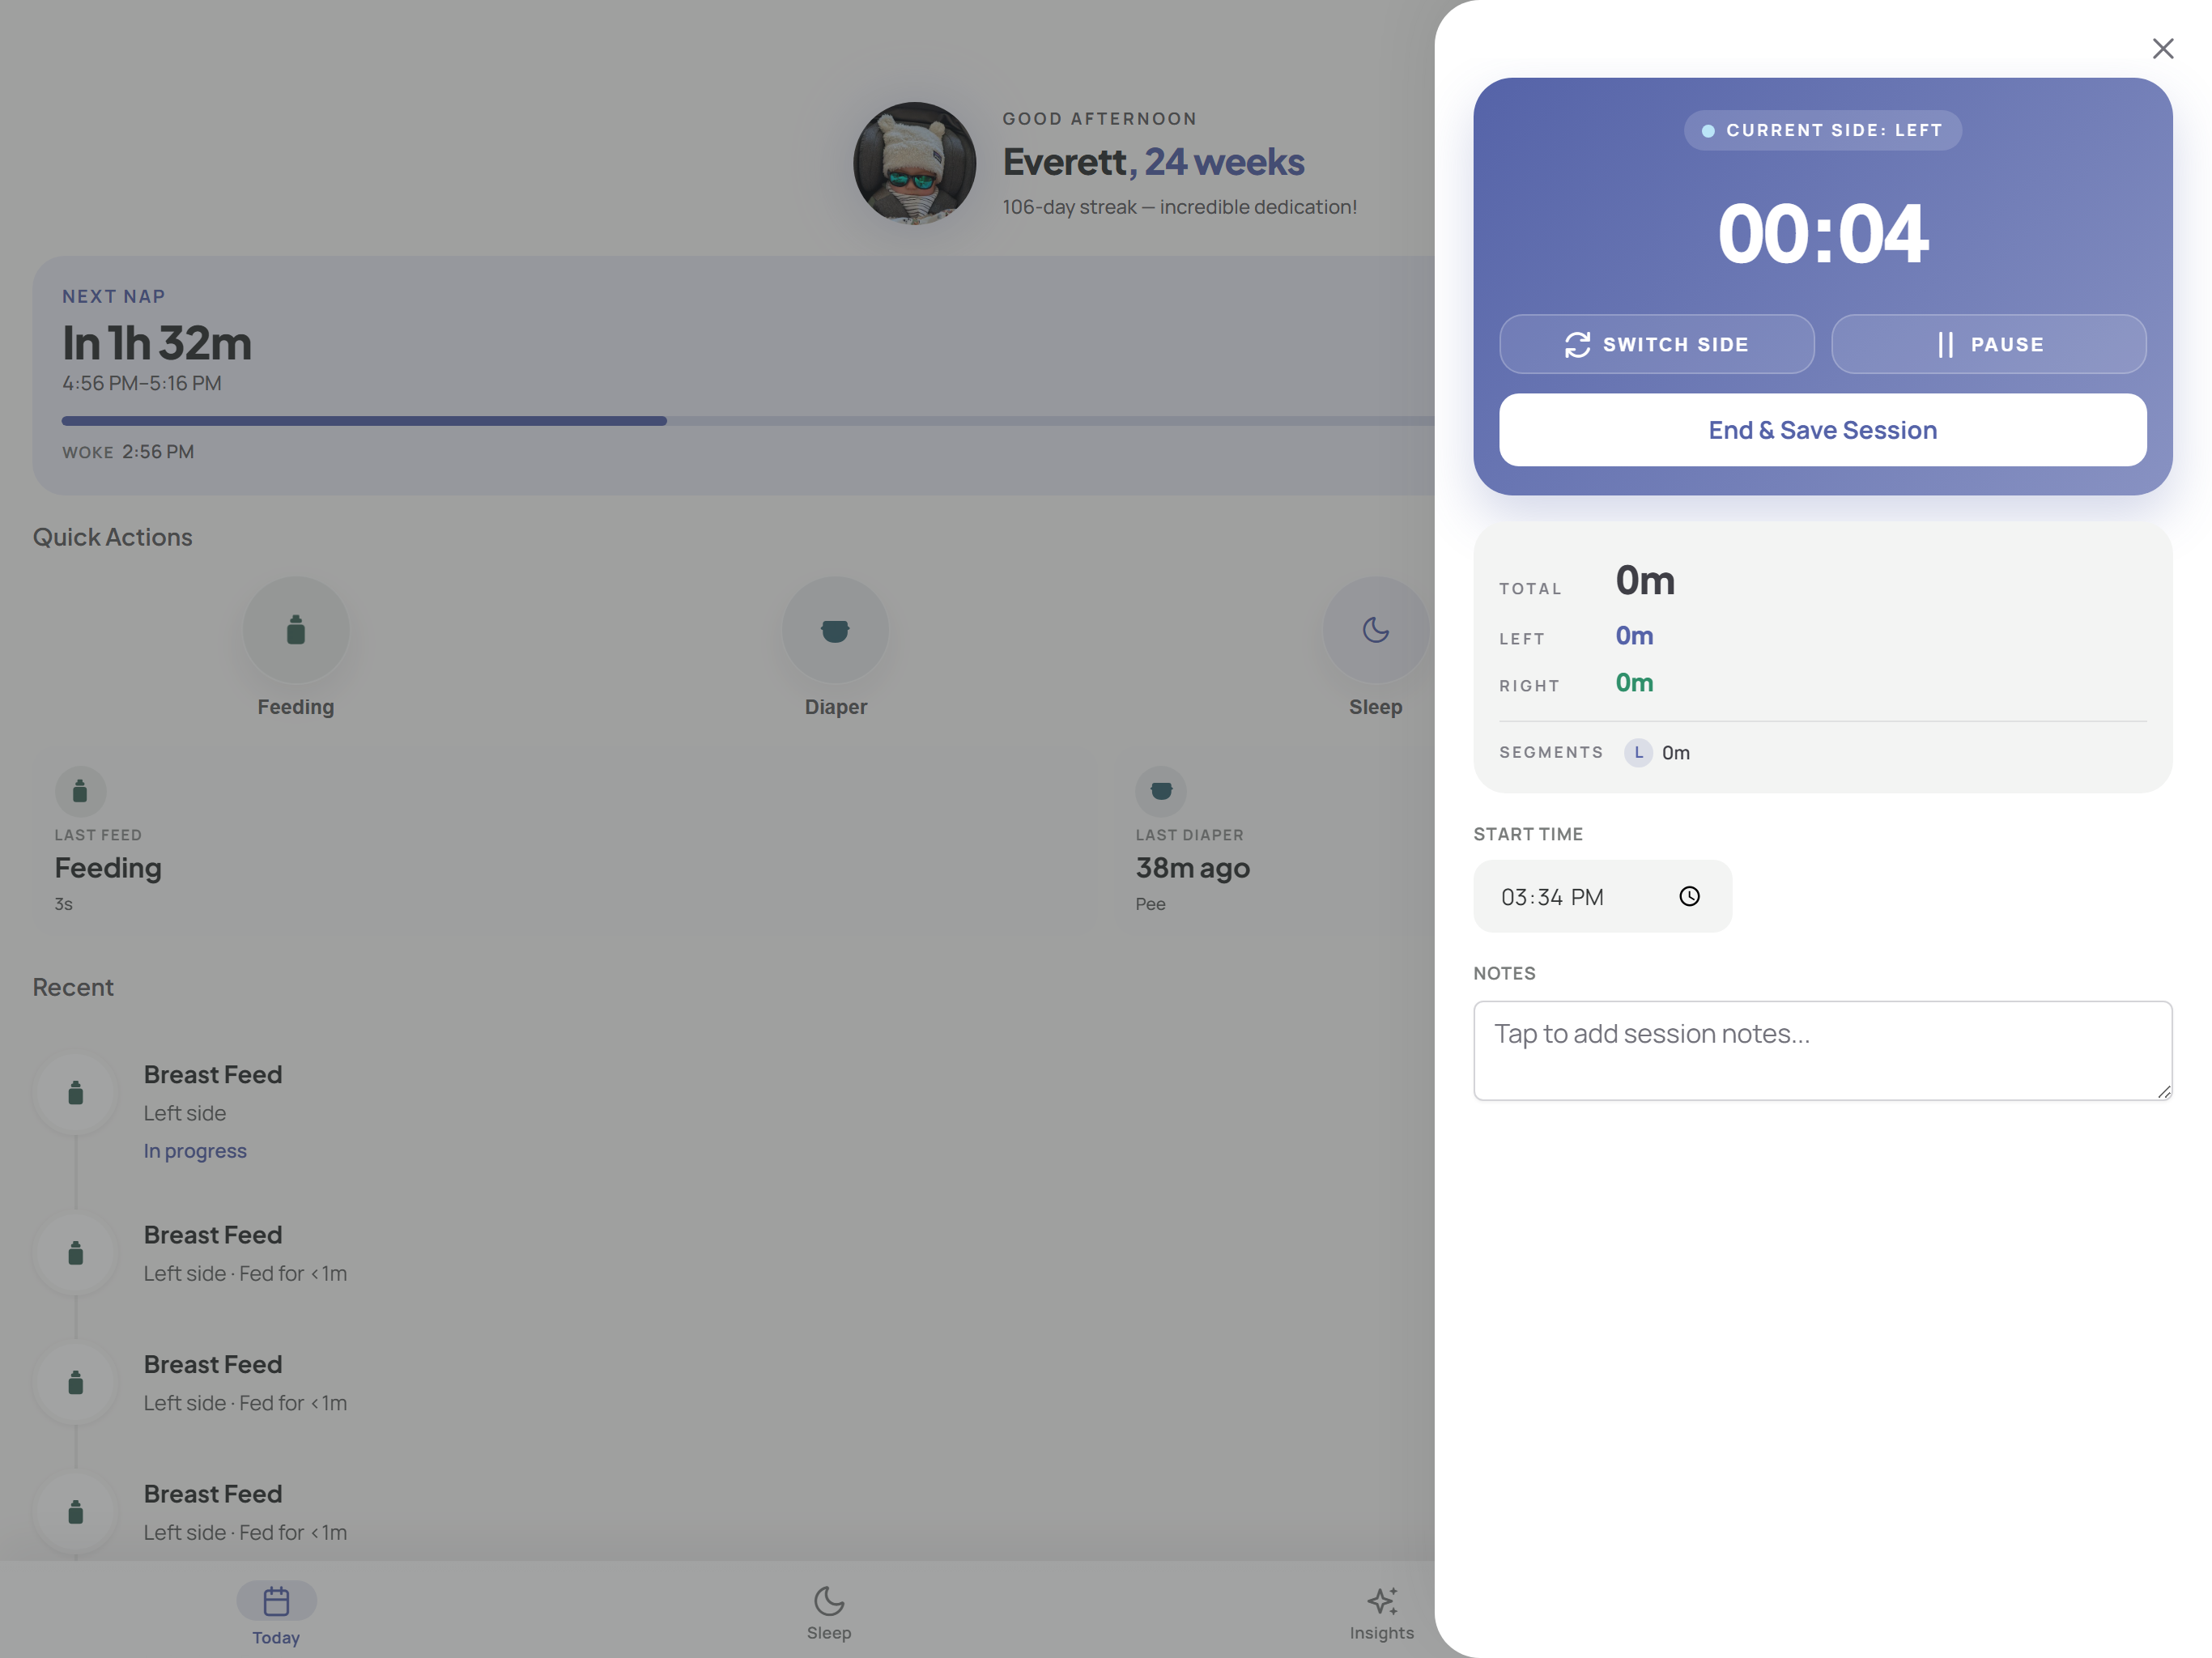Click the '4:56 PM–5:16 PM' nap window text

142,384
